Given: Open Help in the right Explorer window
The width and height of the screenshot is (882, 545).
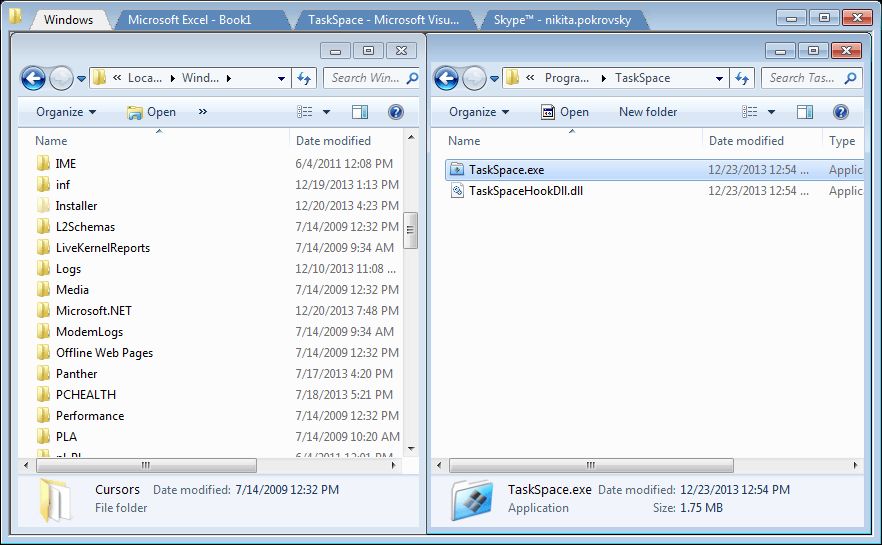Looking at the screenshot, I should click(841, 112).
